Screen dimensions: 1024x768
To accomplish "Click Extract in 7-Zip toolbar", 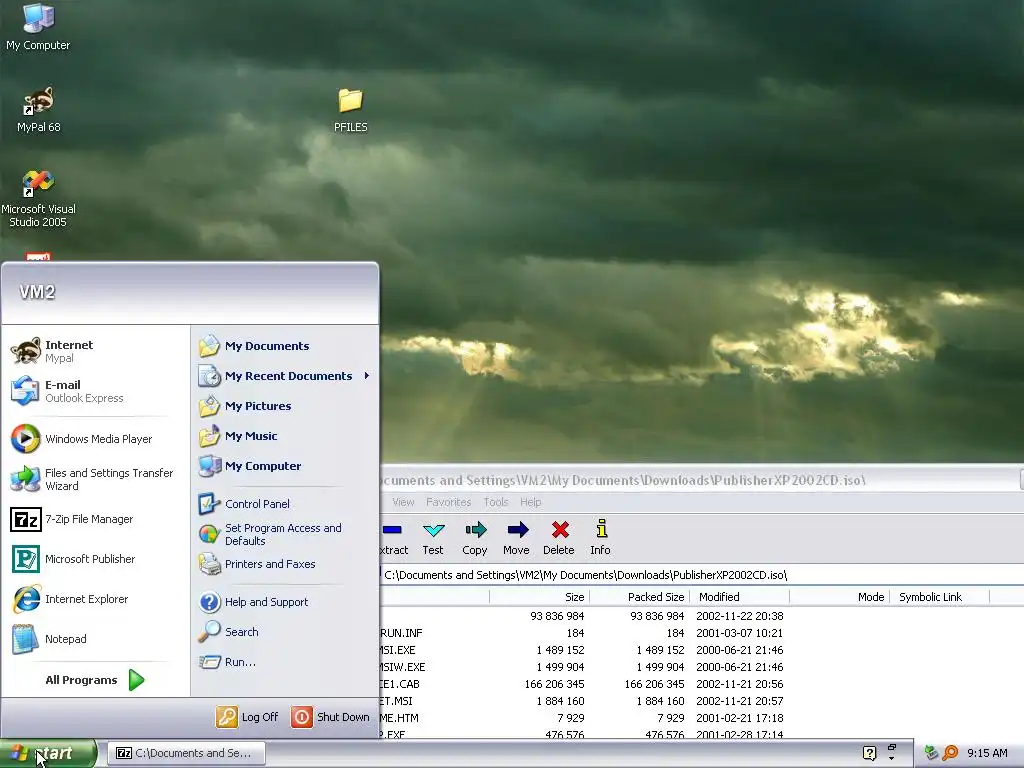I will pyautogui.click(x=394, y=538).
